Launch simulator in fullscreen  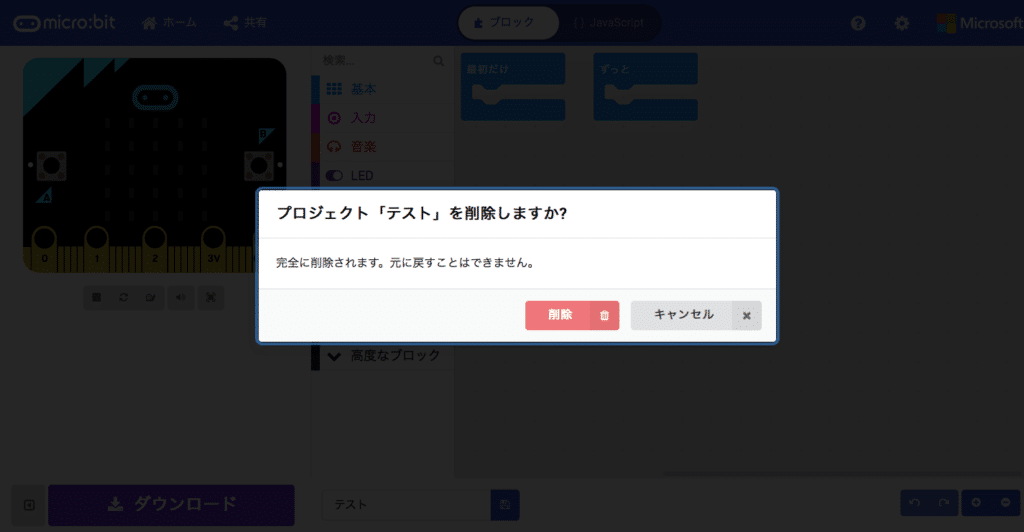[210, 298]
